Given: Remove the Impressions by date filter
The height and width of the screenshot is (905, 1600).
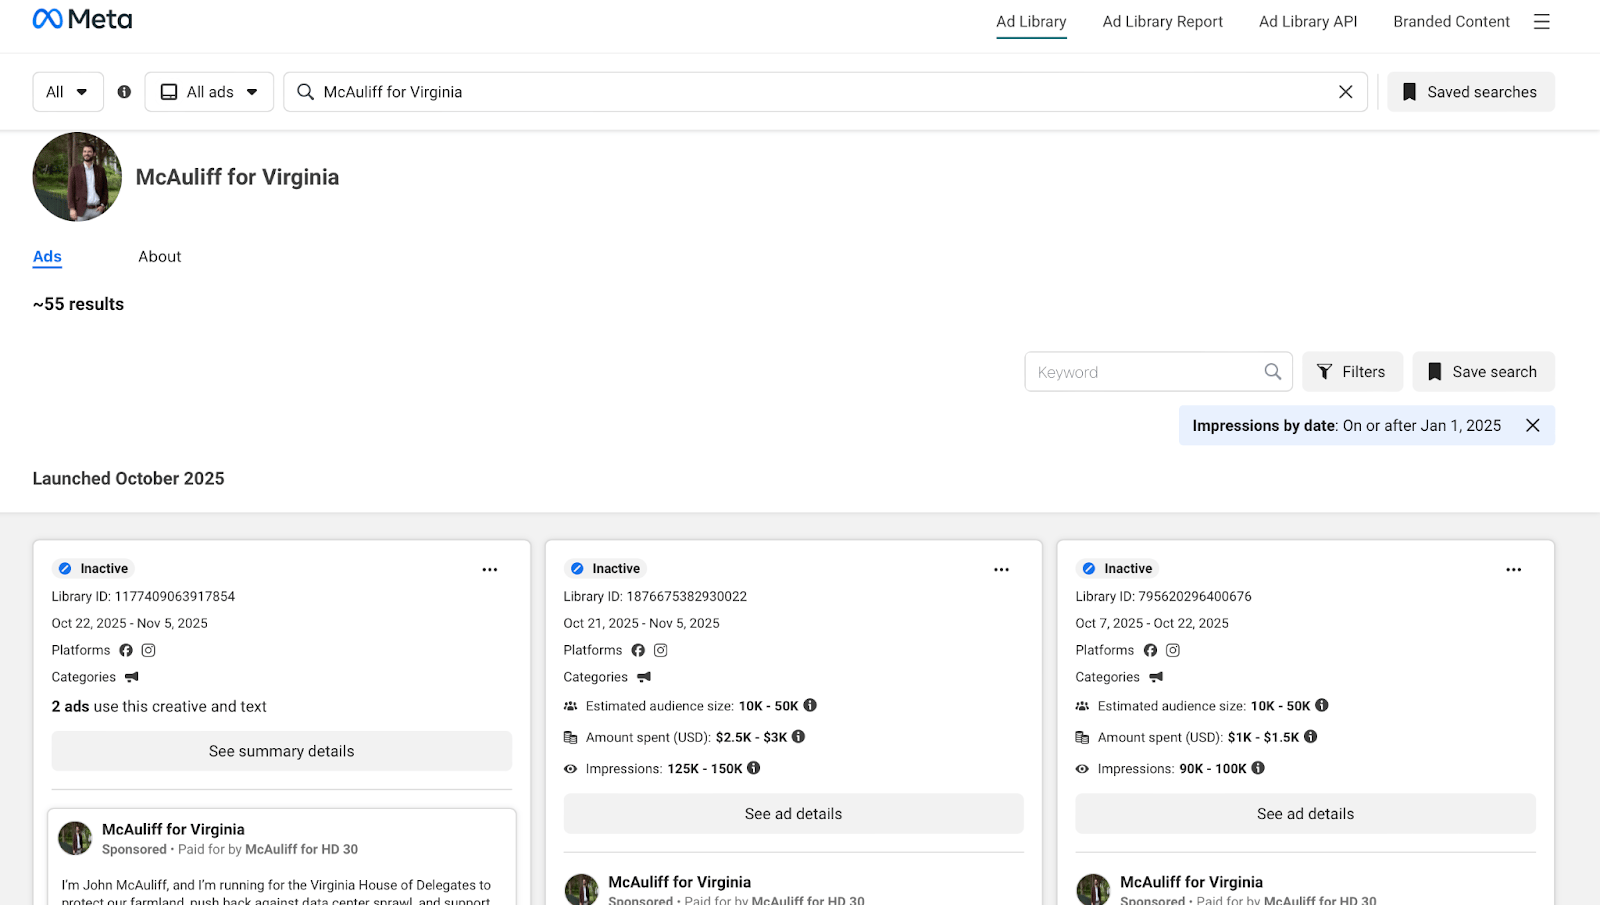Looking at the screenshot, I should 1532,426.
